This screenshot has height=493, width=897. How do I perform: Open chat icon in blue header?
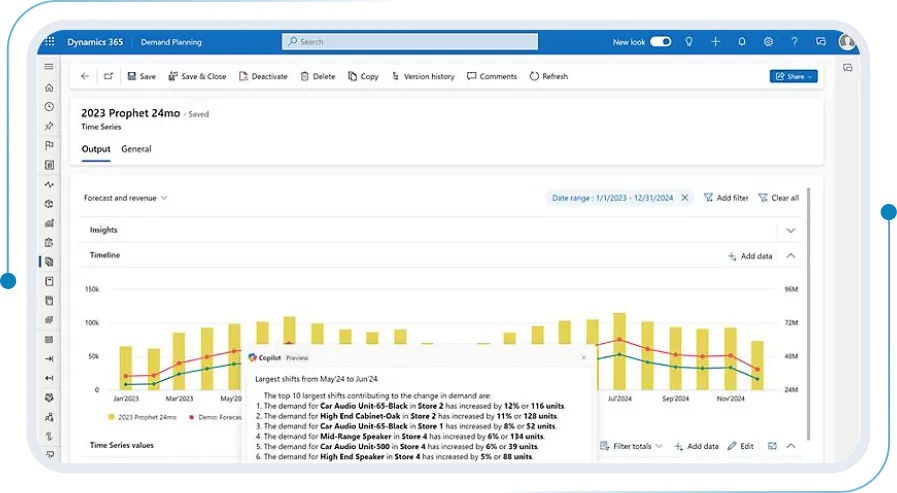[x=820, y=42]
